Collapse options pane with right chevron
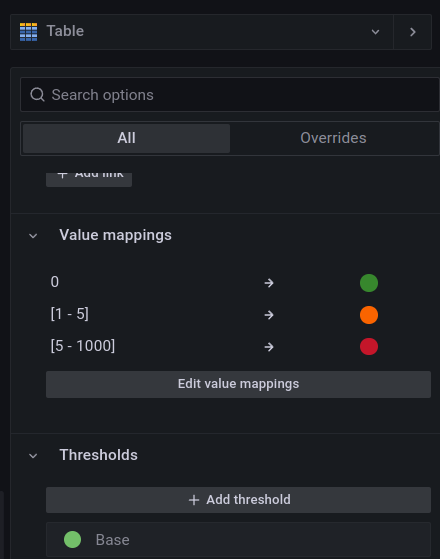The height and width of the screenshot is (559, 440). click(x=413, y=32)
